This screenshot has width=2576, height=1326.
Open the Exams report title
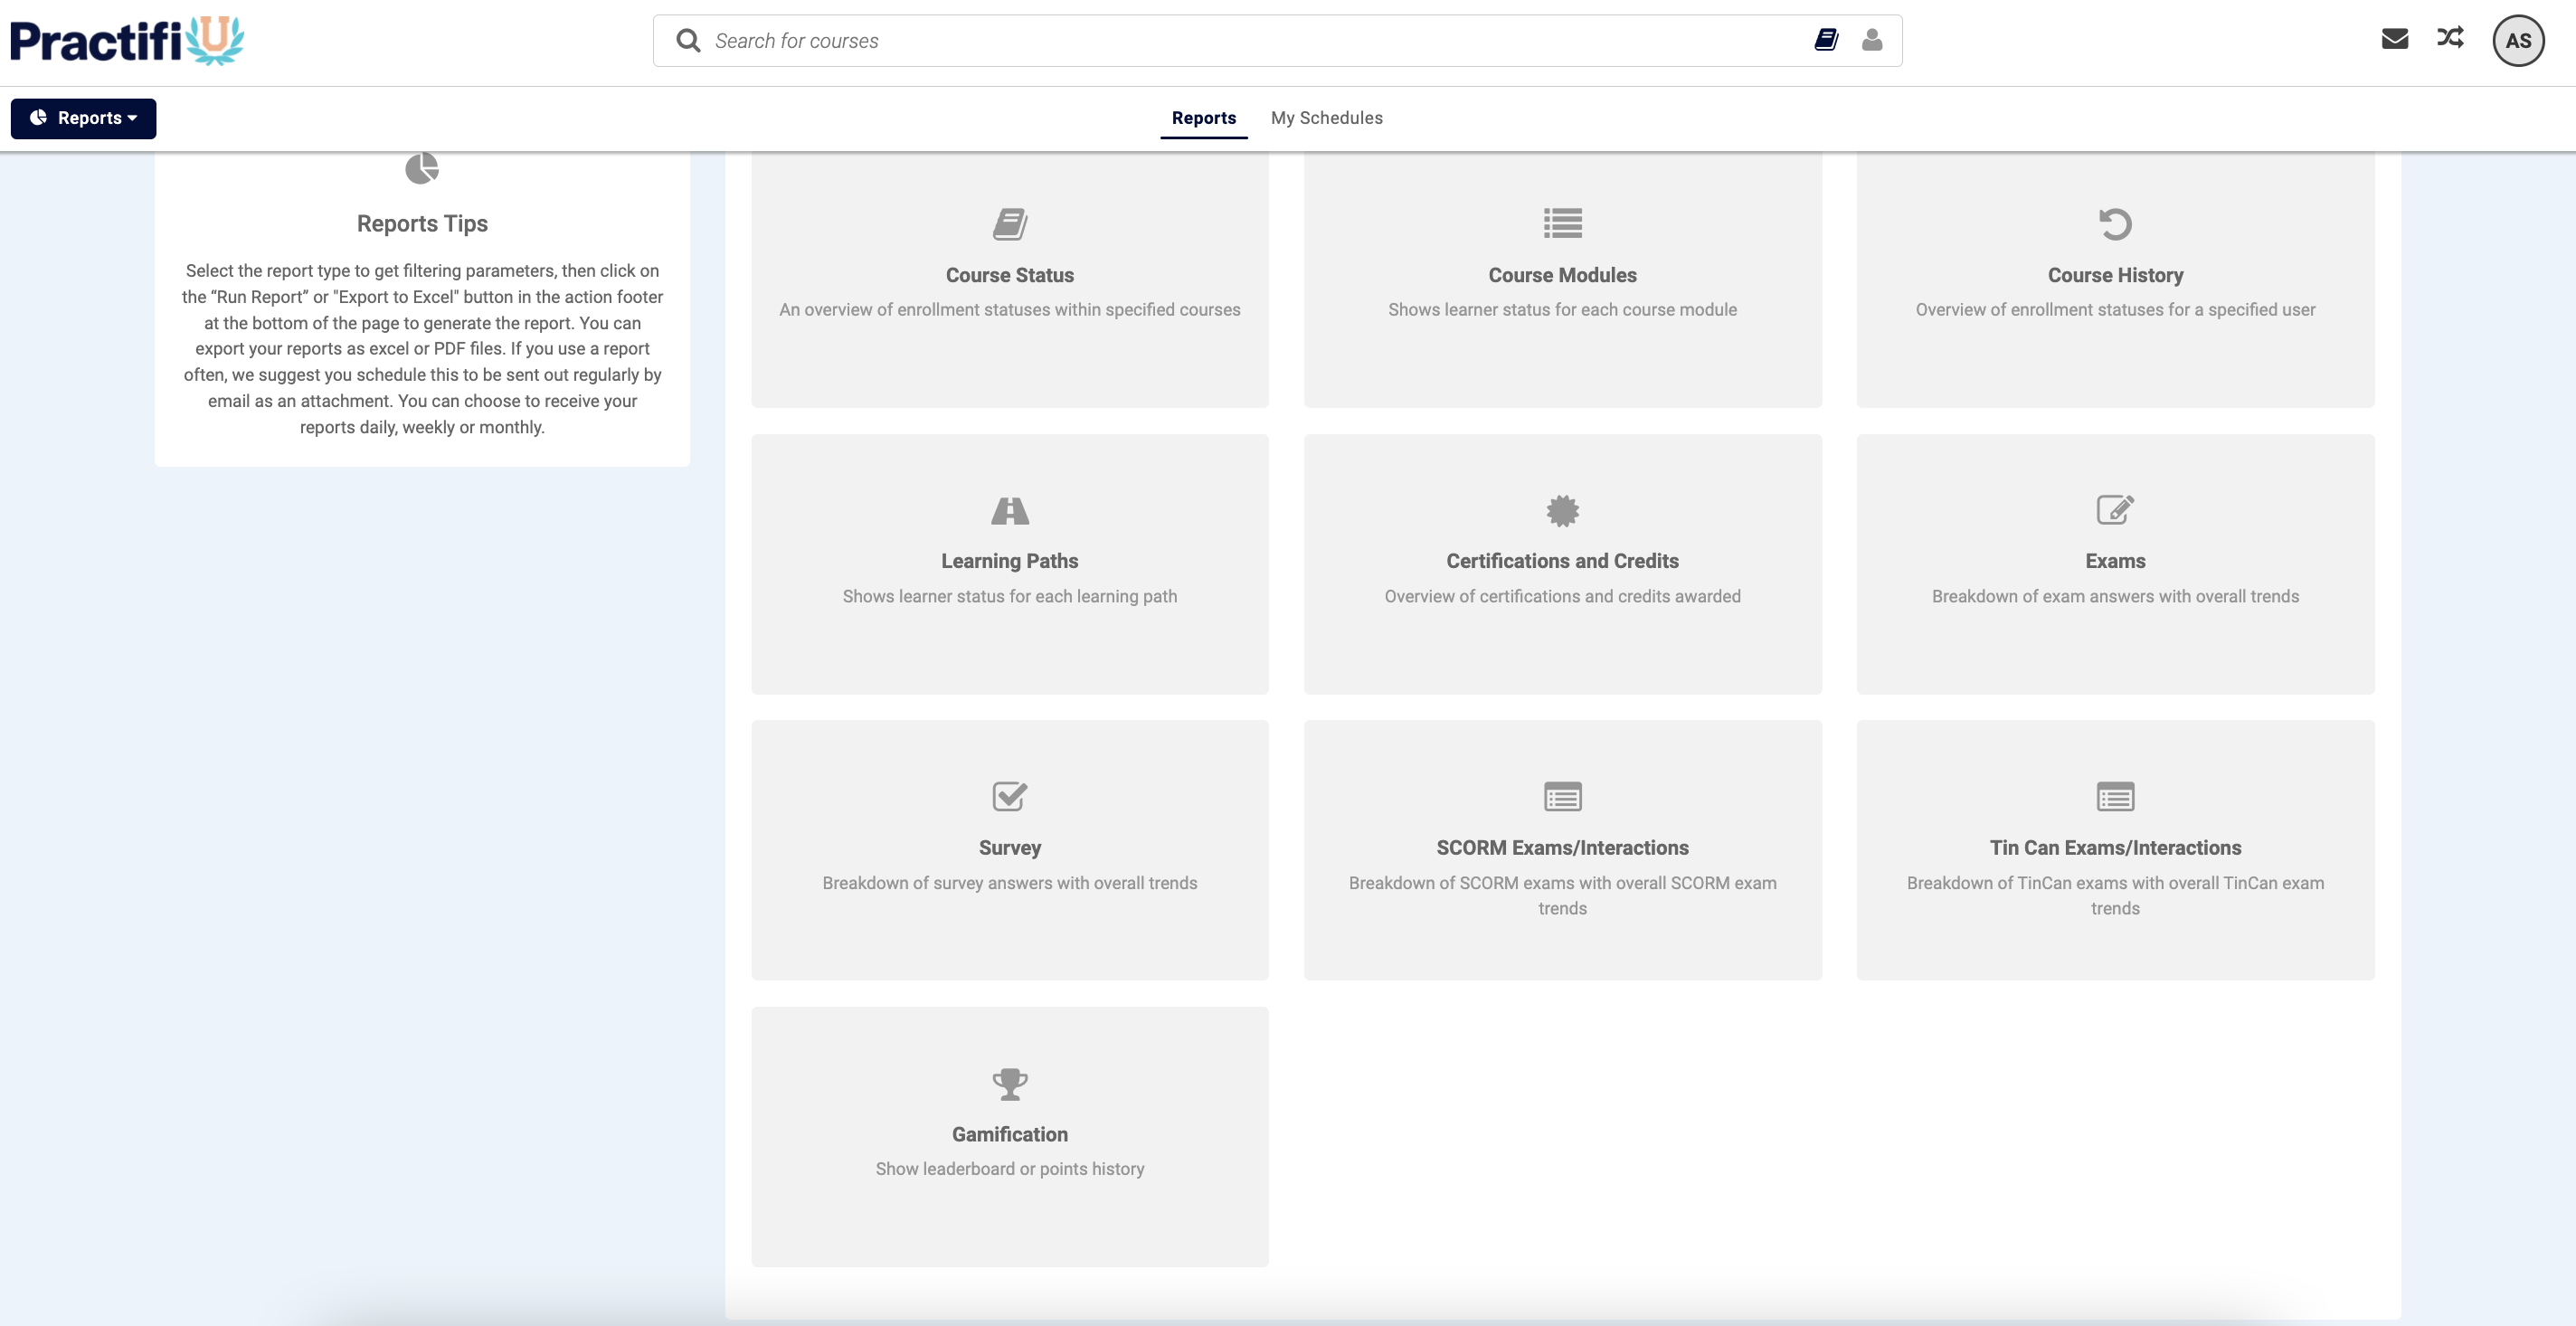(2115, 561)
